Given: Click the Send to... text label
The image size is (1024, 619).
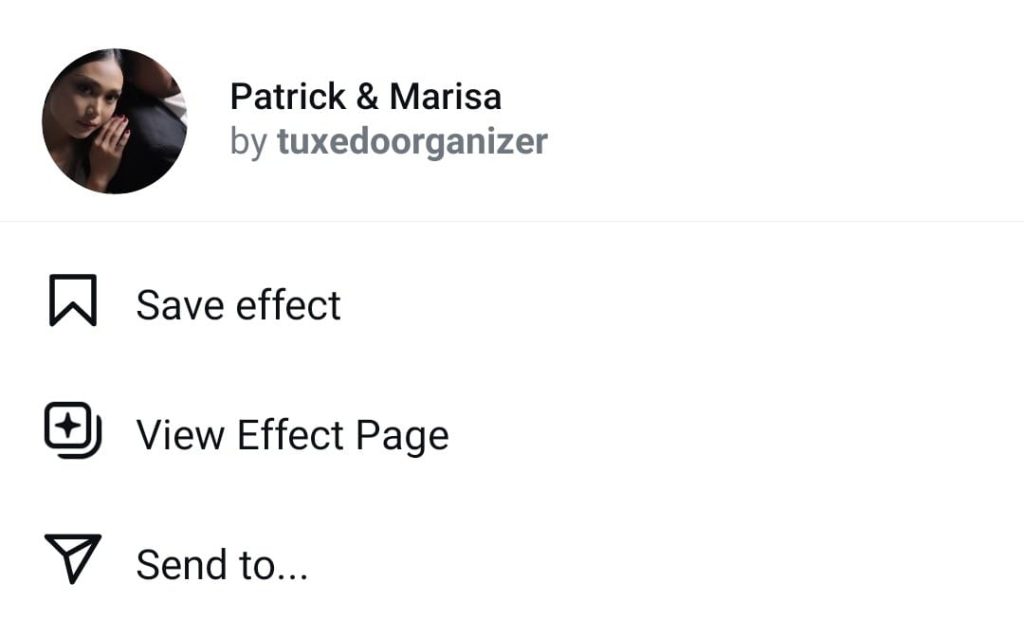Looking at the screenshot, I should click(222, 565).
